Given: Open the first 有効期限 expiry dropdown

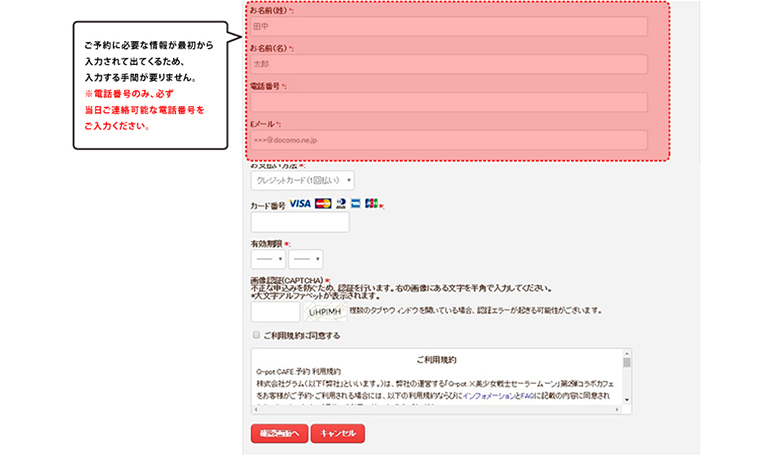Looking at the screenshot, I should [x=267, y=259].
